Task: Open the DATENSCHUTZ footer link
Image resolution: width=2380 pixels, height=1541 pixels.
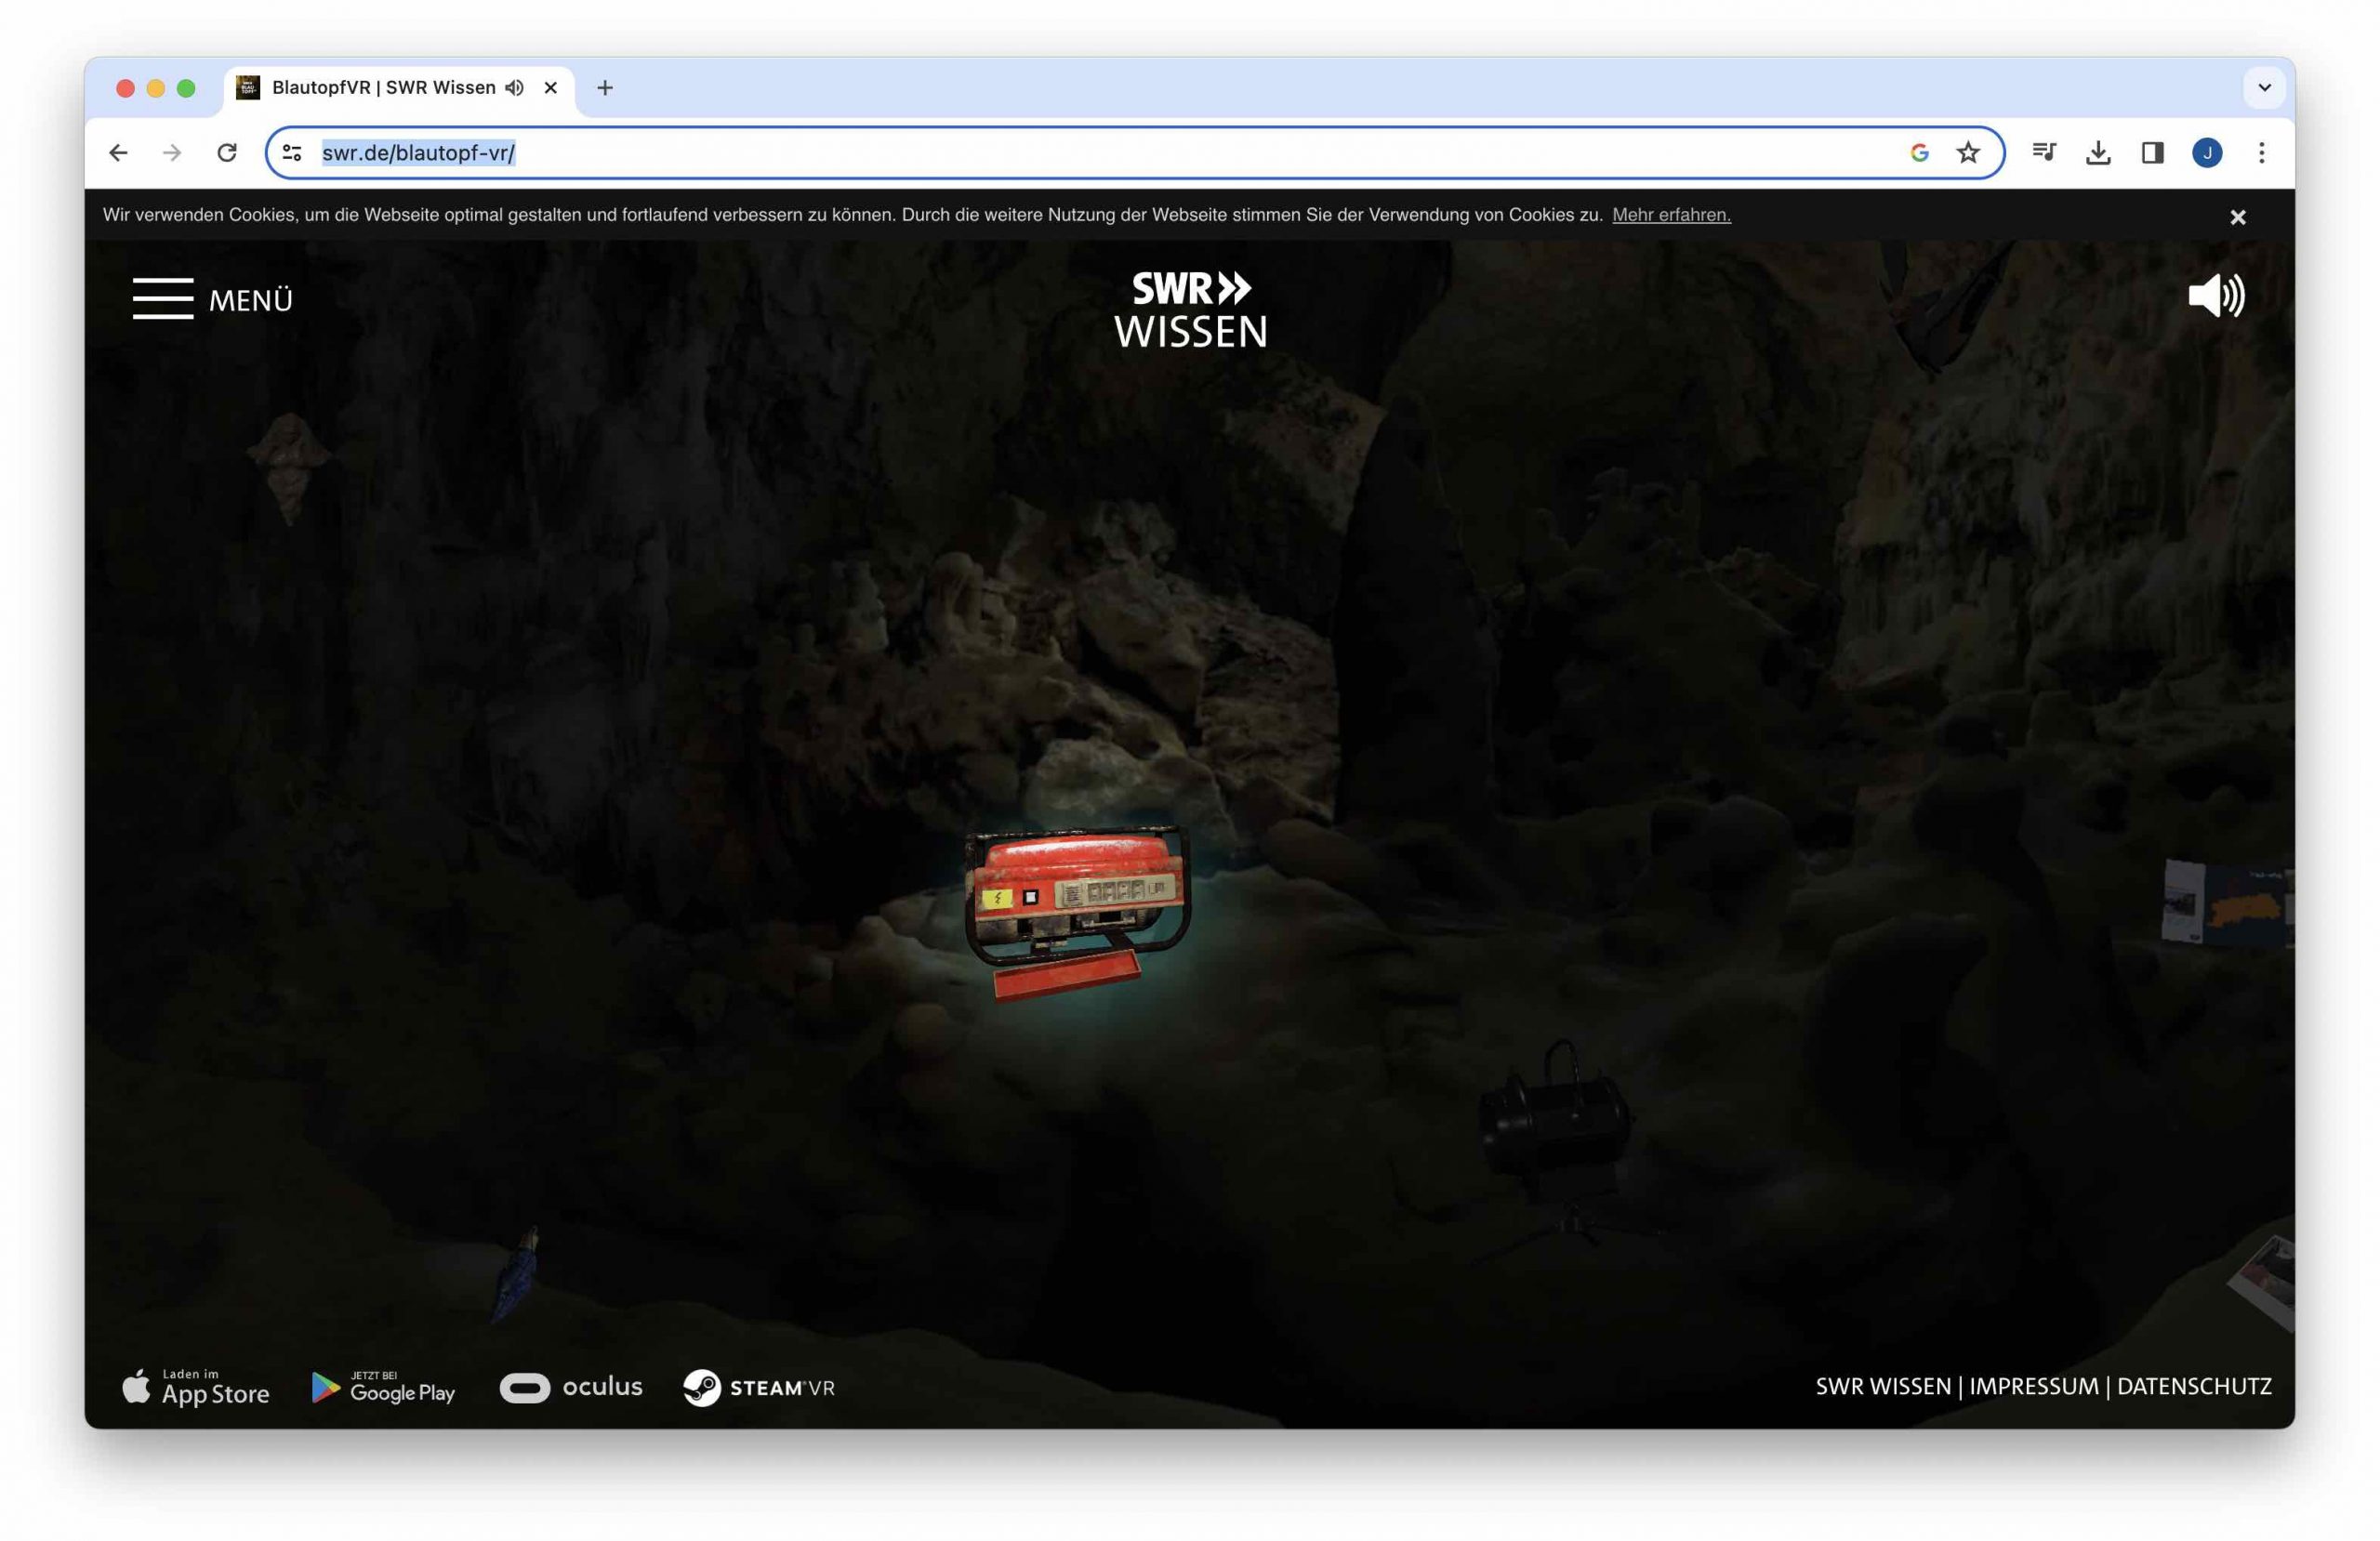Action: point(2194,1386)
